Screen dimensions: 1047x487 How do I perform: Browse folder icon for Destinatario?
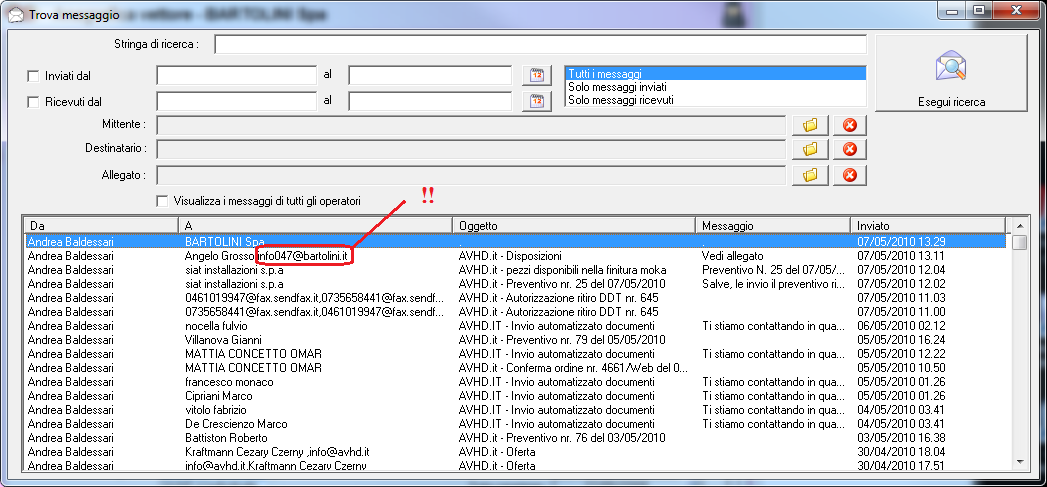tap(810, 148)
